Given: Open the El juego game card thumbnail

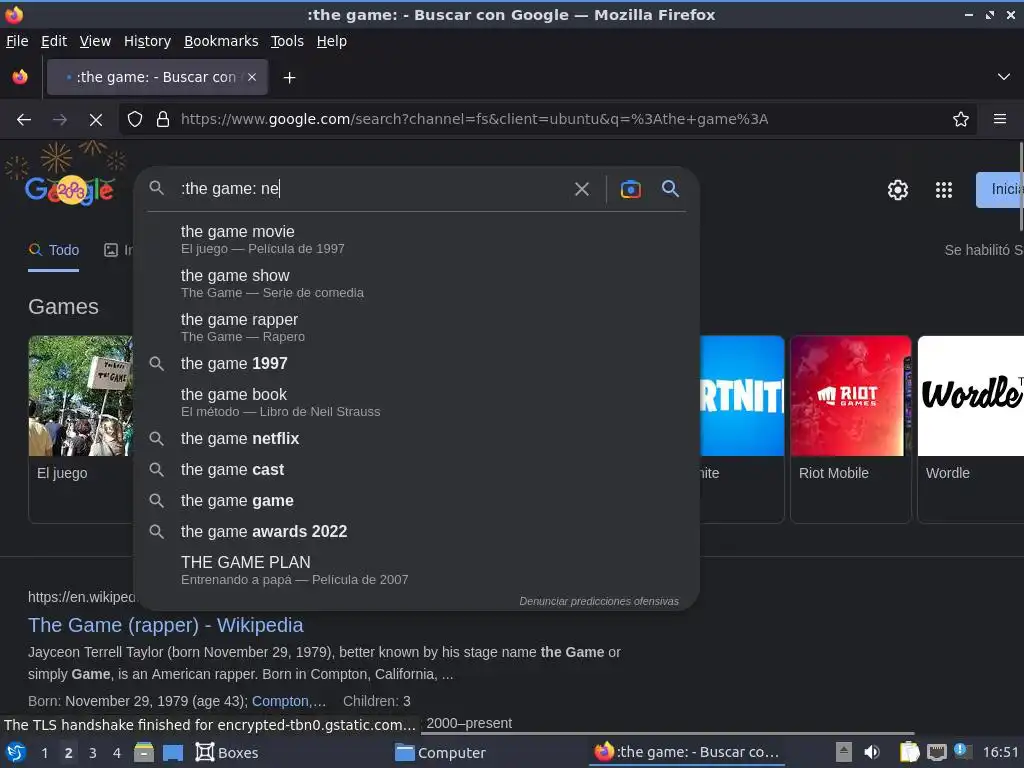Looking at the screenshot, I should (x=80, y=396).
